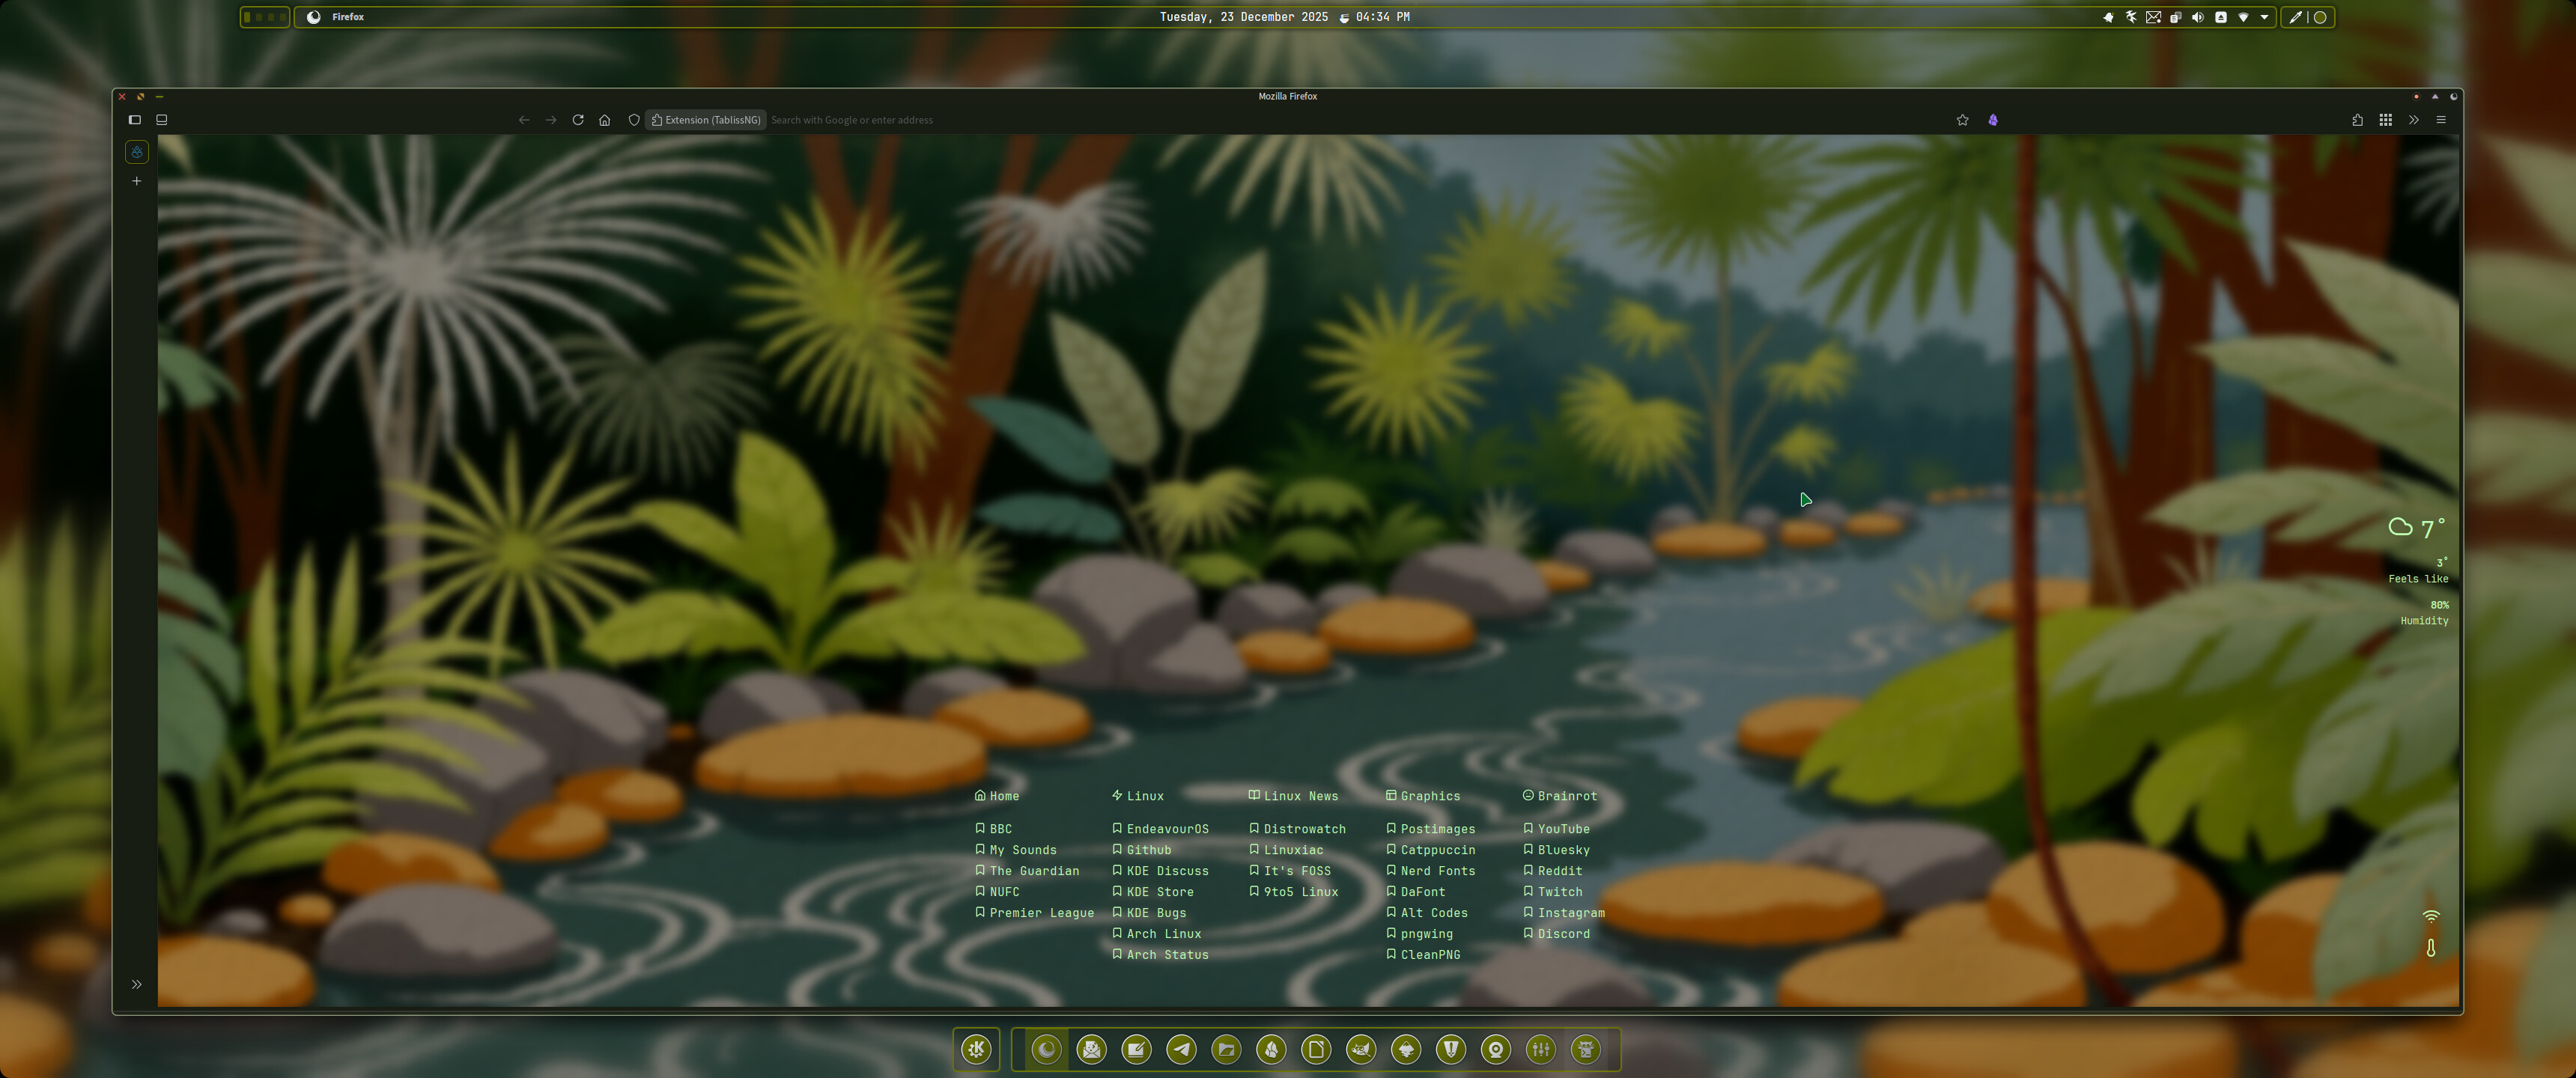Screen dimensions: 2576x1078
Task: Open the mixer sliders app in dock
Action: pyautogui.click(x=1541, y=1049)
